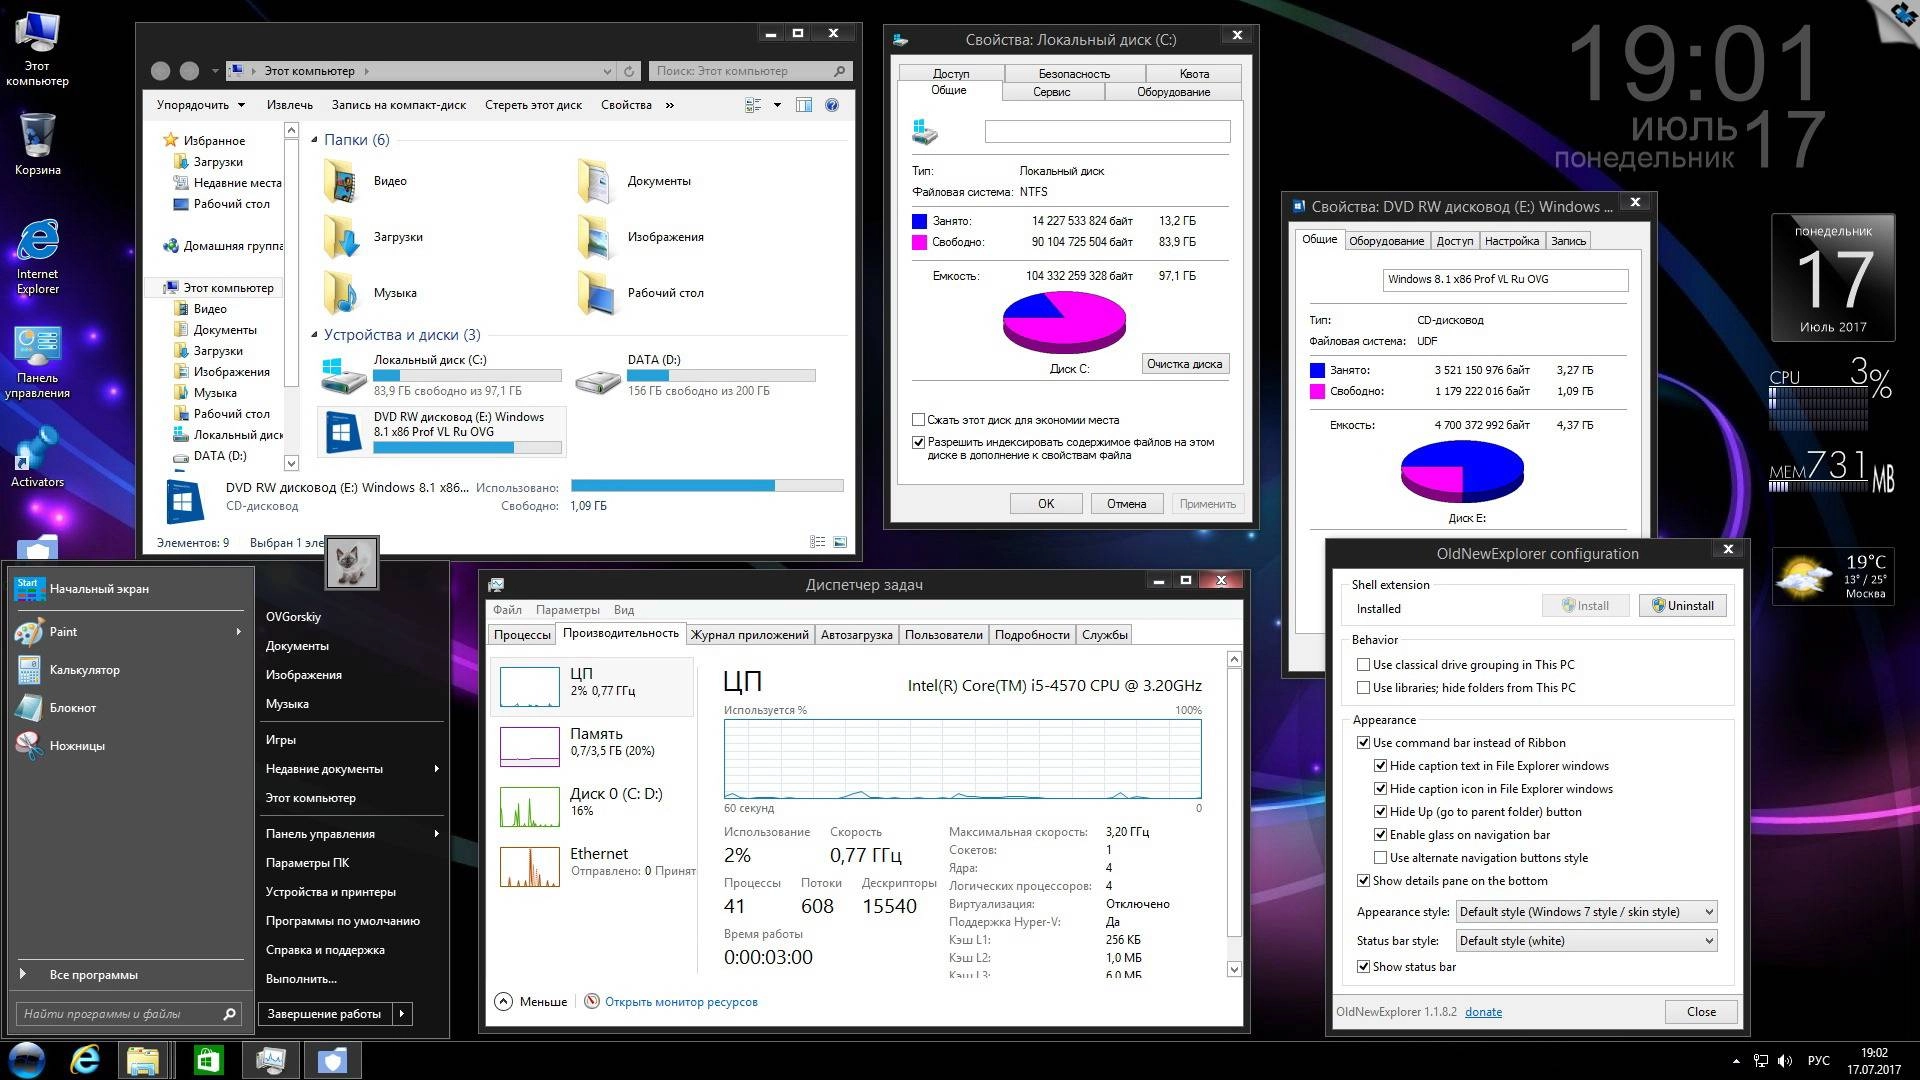
Task: Enable Сжать этот диск для экономии места
Action: 918,420
